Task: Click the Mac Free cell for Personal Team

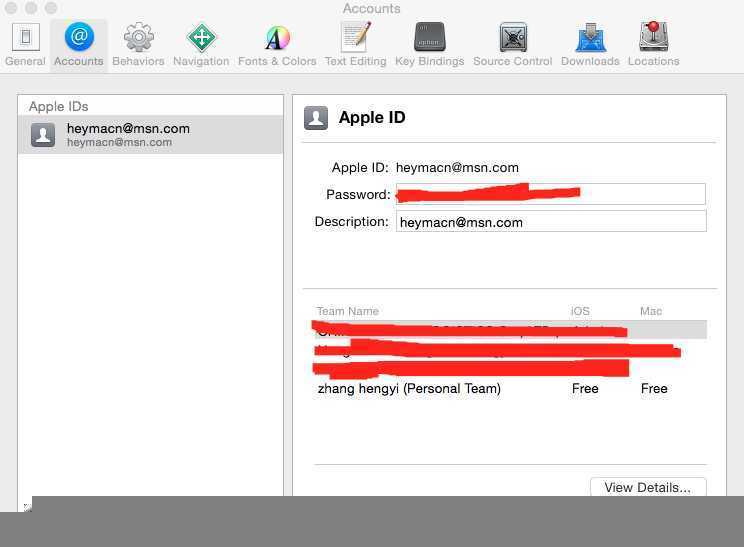Action: pos(654,389)
